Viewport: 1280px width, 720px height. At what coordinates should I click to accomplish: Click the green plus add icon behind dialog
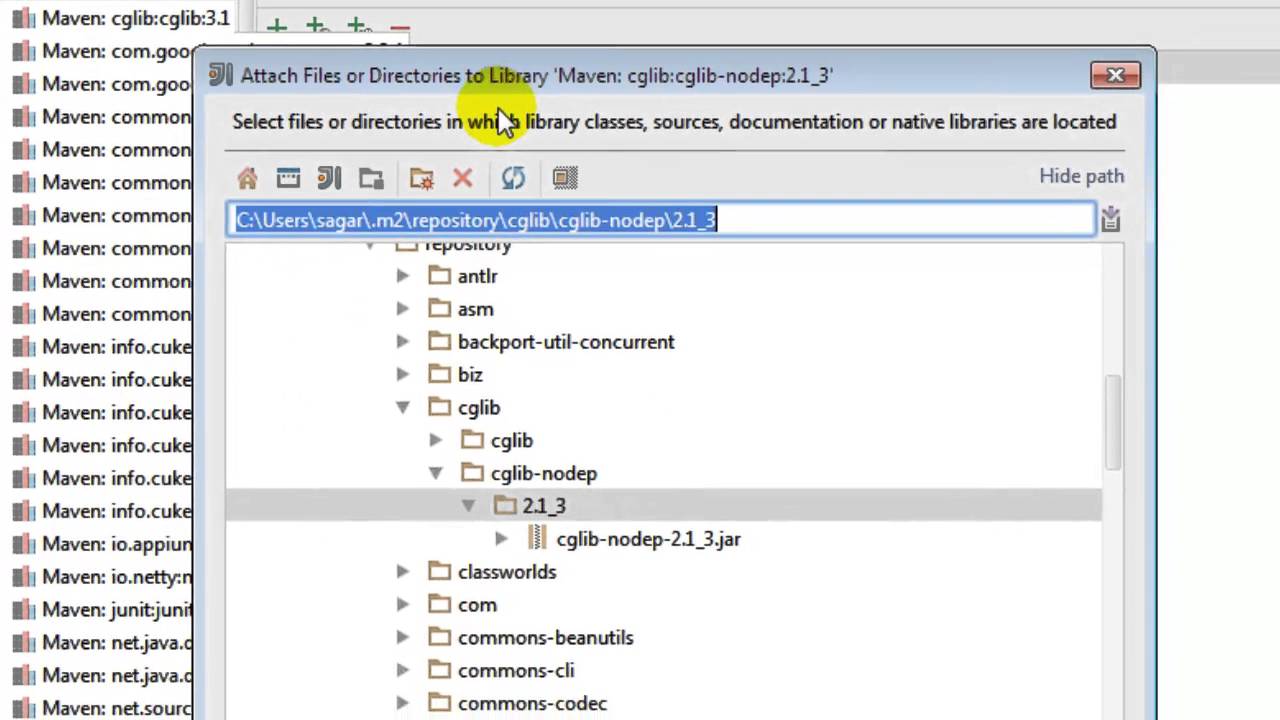(x=276, y=27)
